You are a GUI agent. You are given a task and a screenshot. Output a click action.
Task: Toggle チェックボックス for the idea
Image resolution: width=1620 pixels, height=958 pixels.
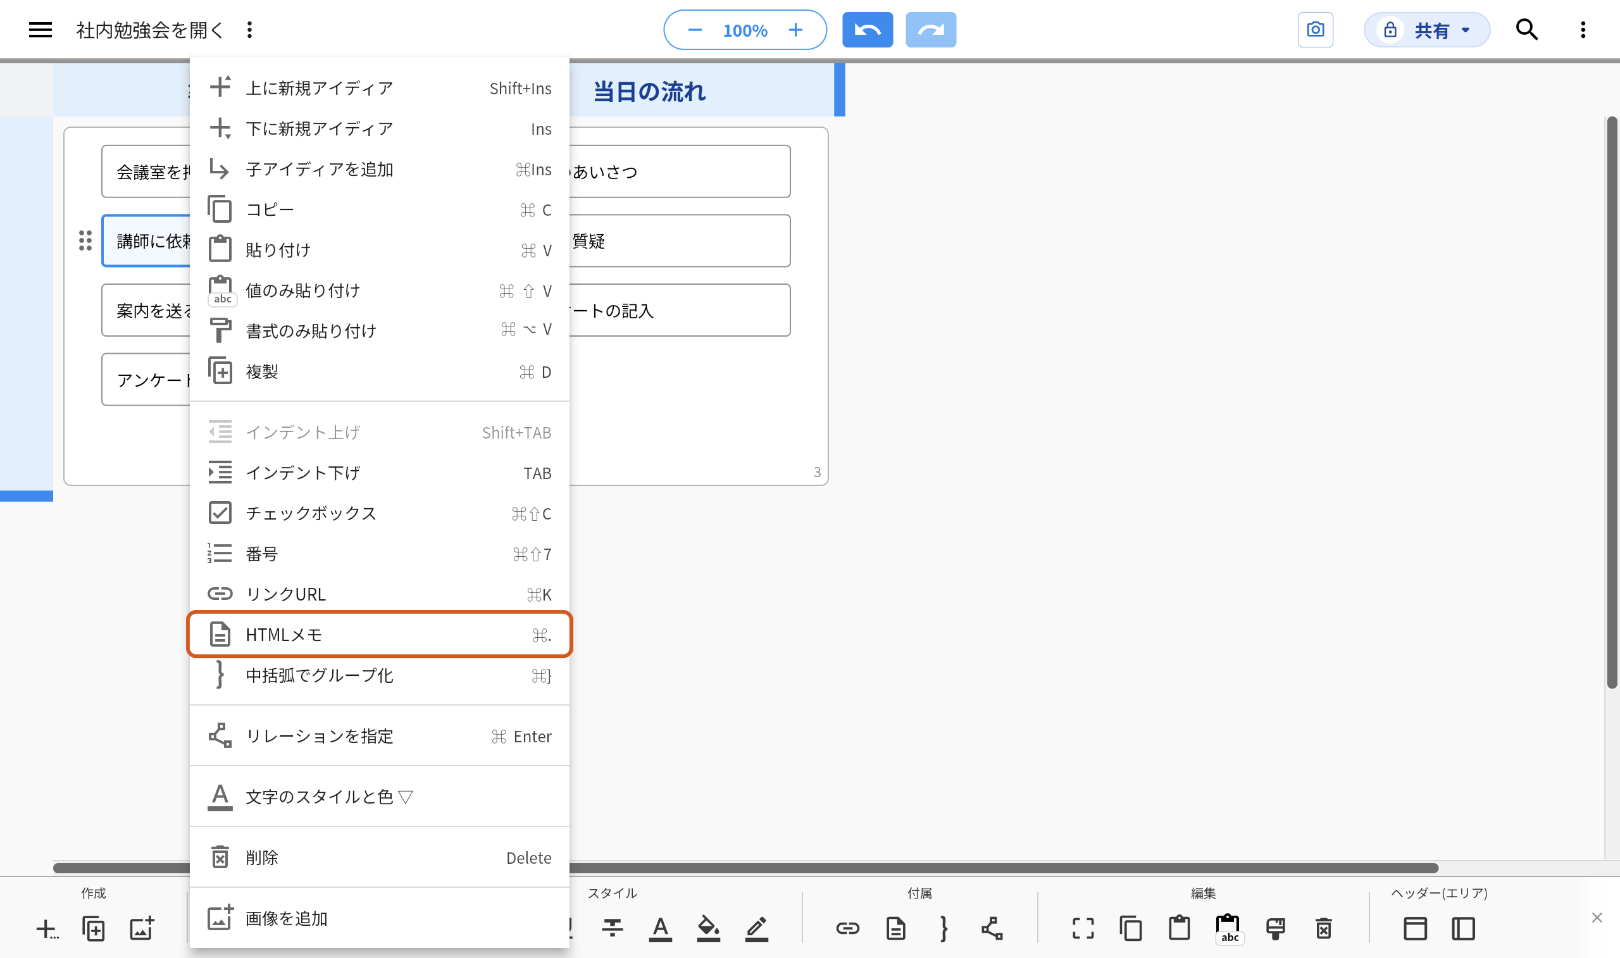click(380, 513)
